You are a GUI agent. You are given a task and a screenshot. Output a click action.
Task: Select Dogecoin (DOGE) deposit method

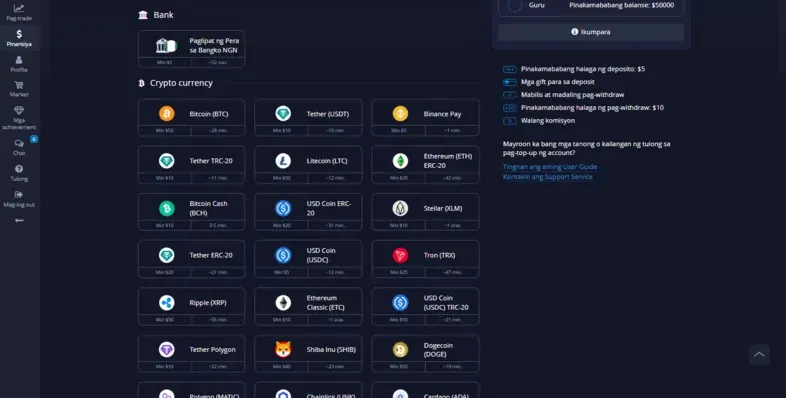(425, 354)
